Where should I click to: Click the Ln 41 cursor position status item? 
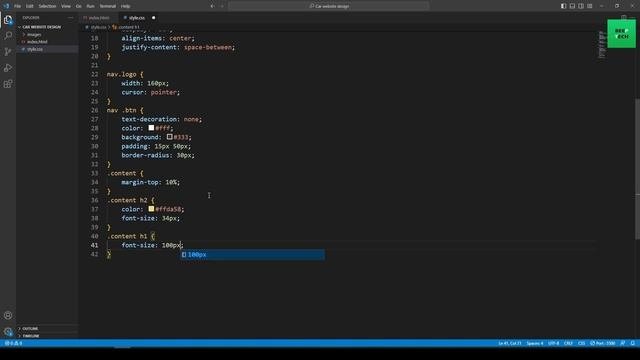(x=509, y=343)
